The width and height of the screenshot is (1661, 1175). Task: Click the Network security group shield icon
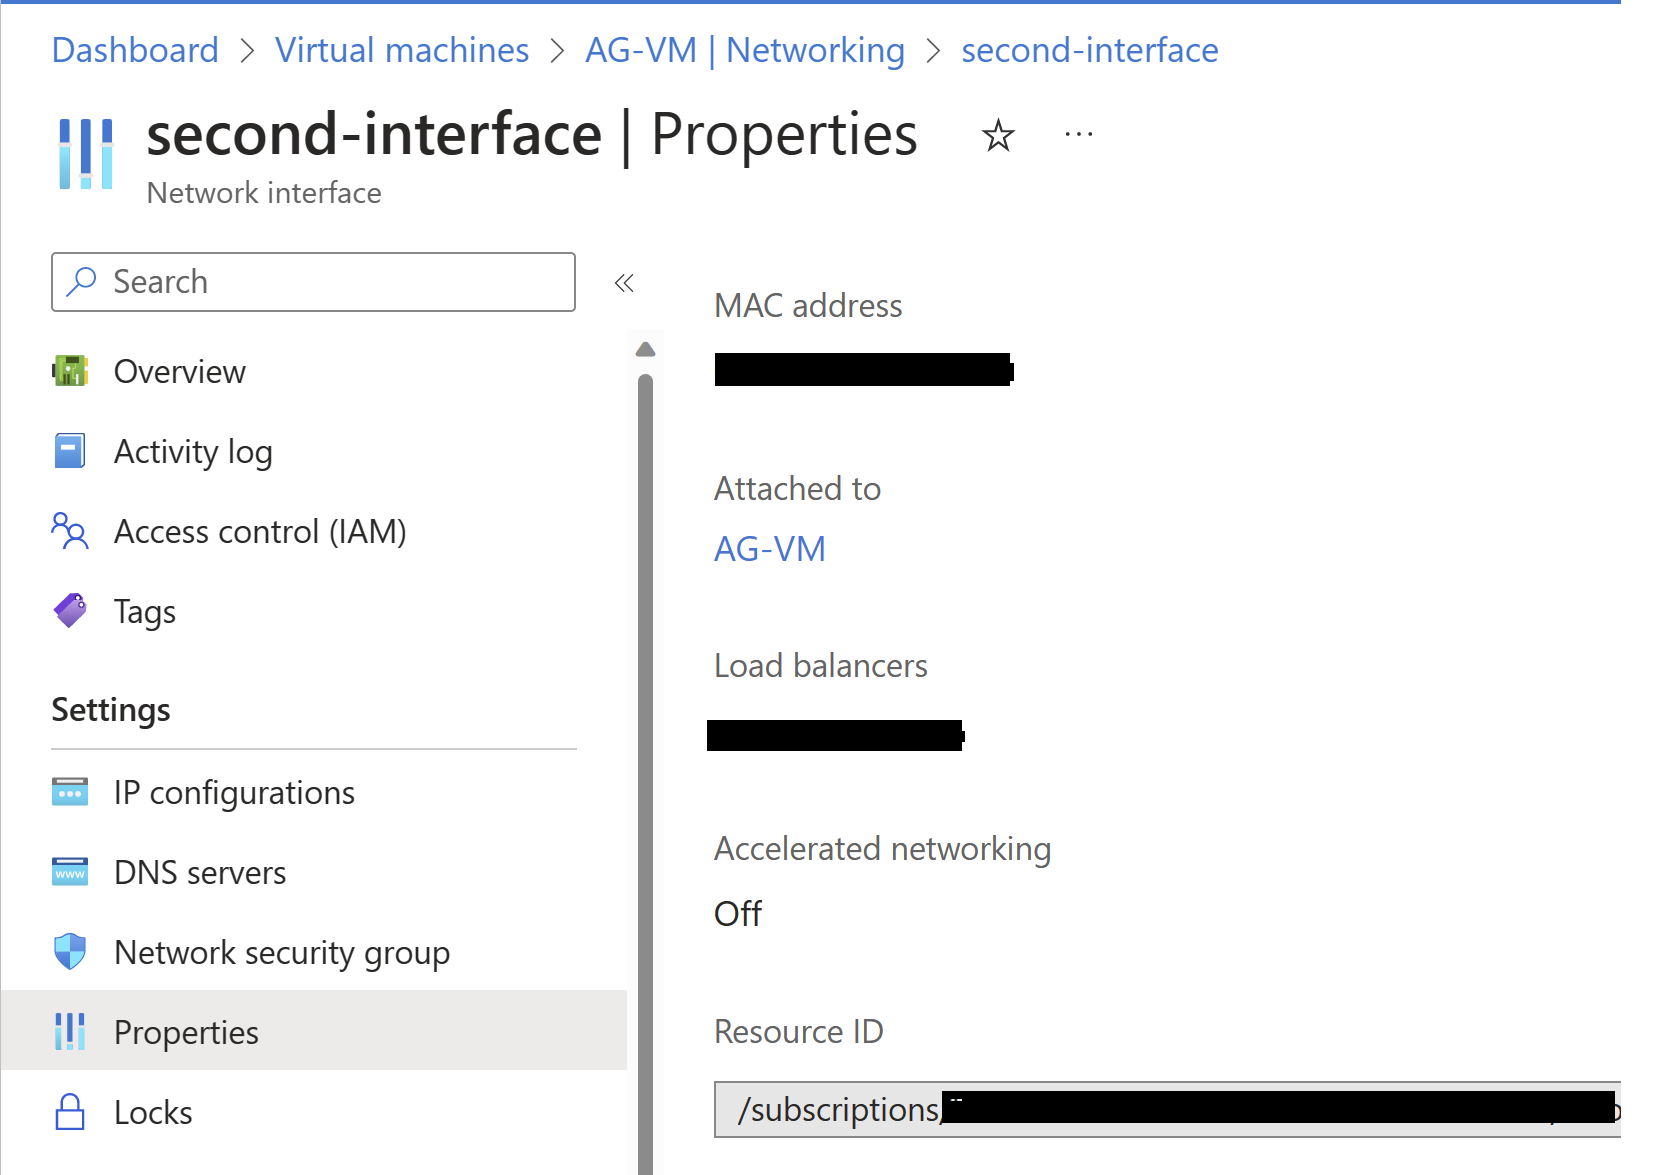click(70, 952)
